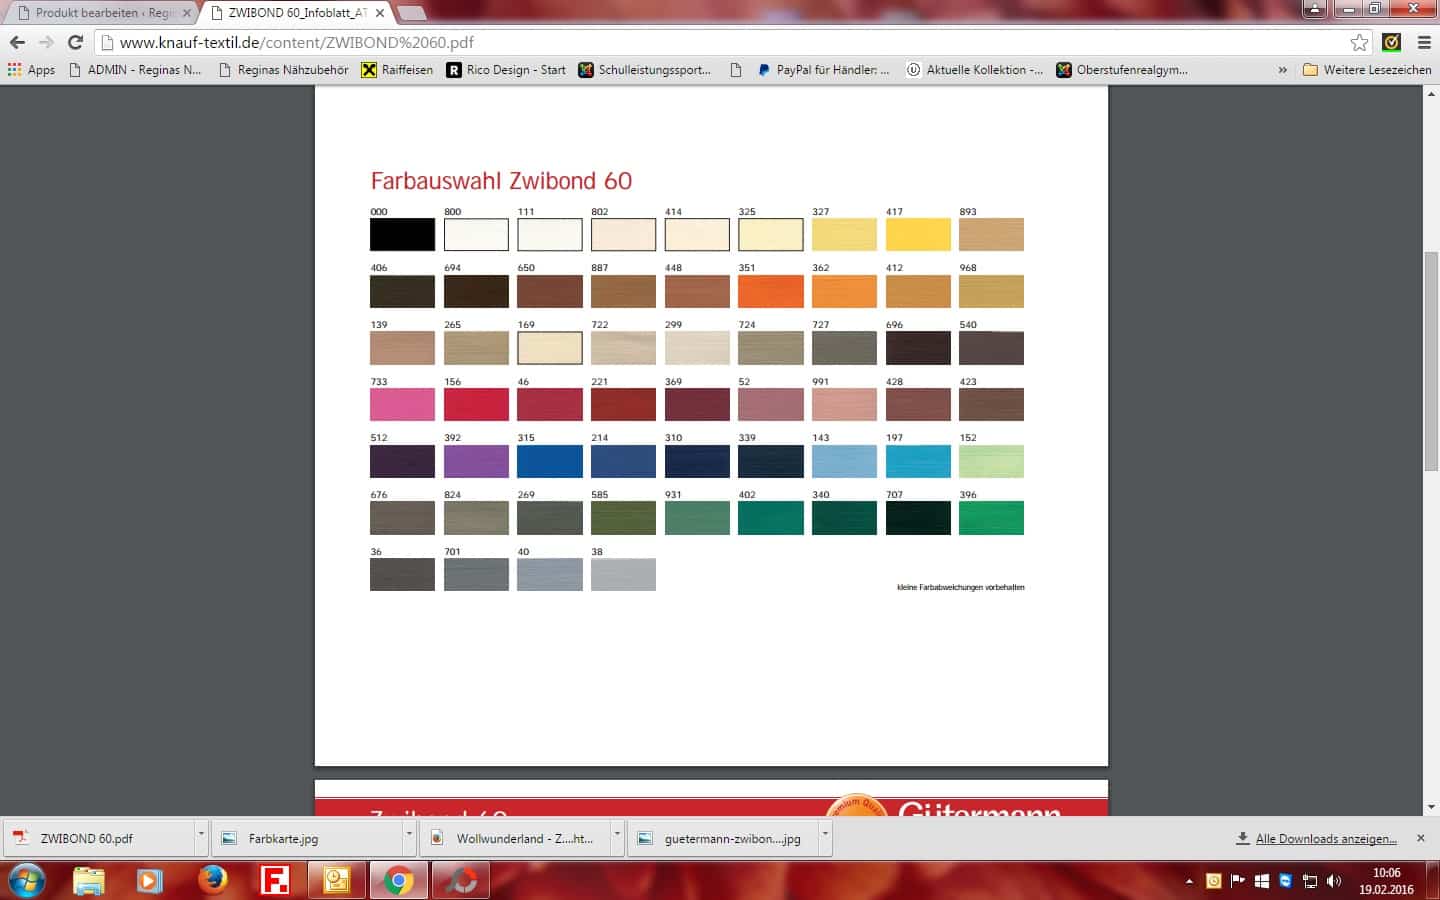Show hidden system tray icons
This screenshot has height=900, width=1440.
click(x=1189, y=881)
